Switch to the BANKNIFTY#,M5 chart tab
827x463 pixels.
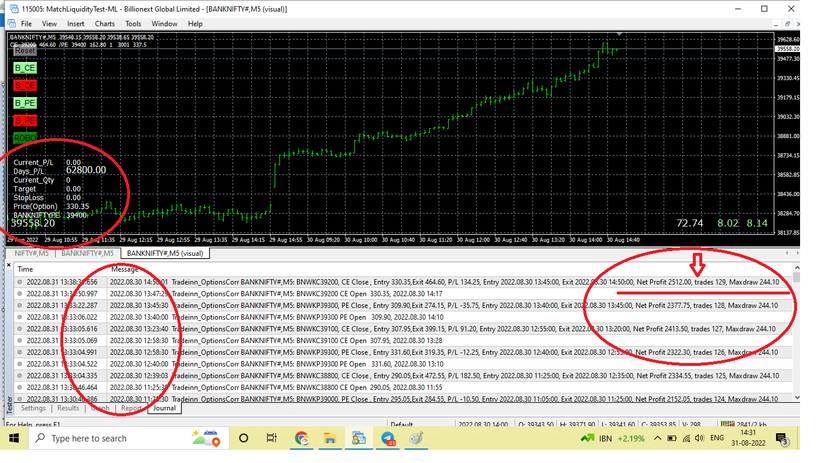point(87,253)
